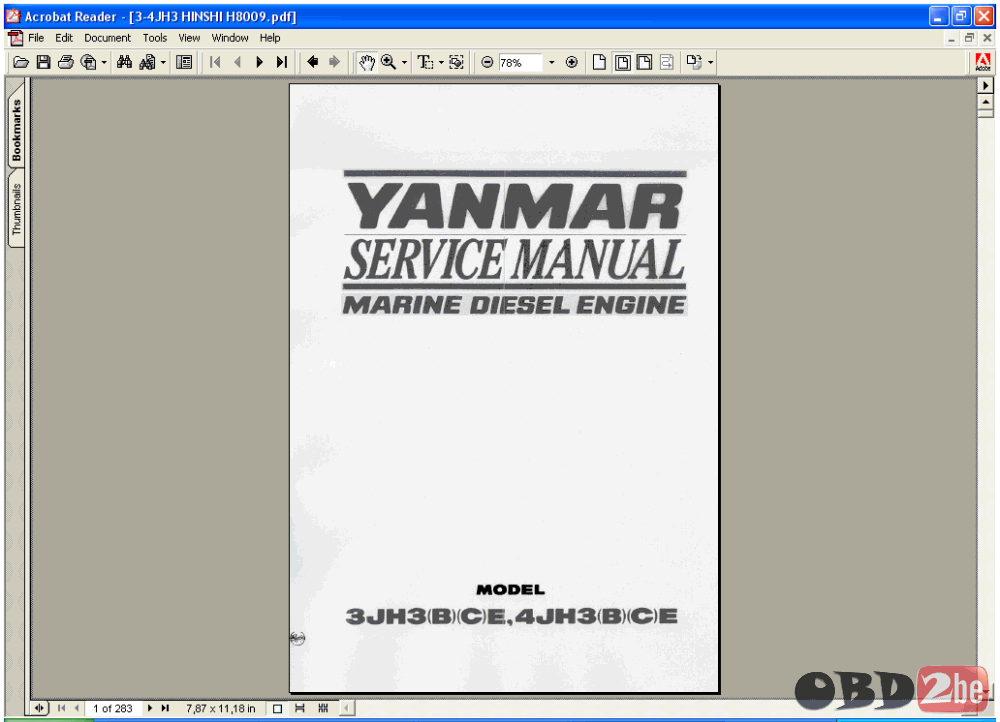Click the zoom out minus button
The width and height of the screenshot is (1000, 722).
487,63
